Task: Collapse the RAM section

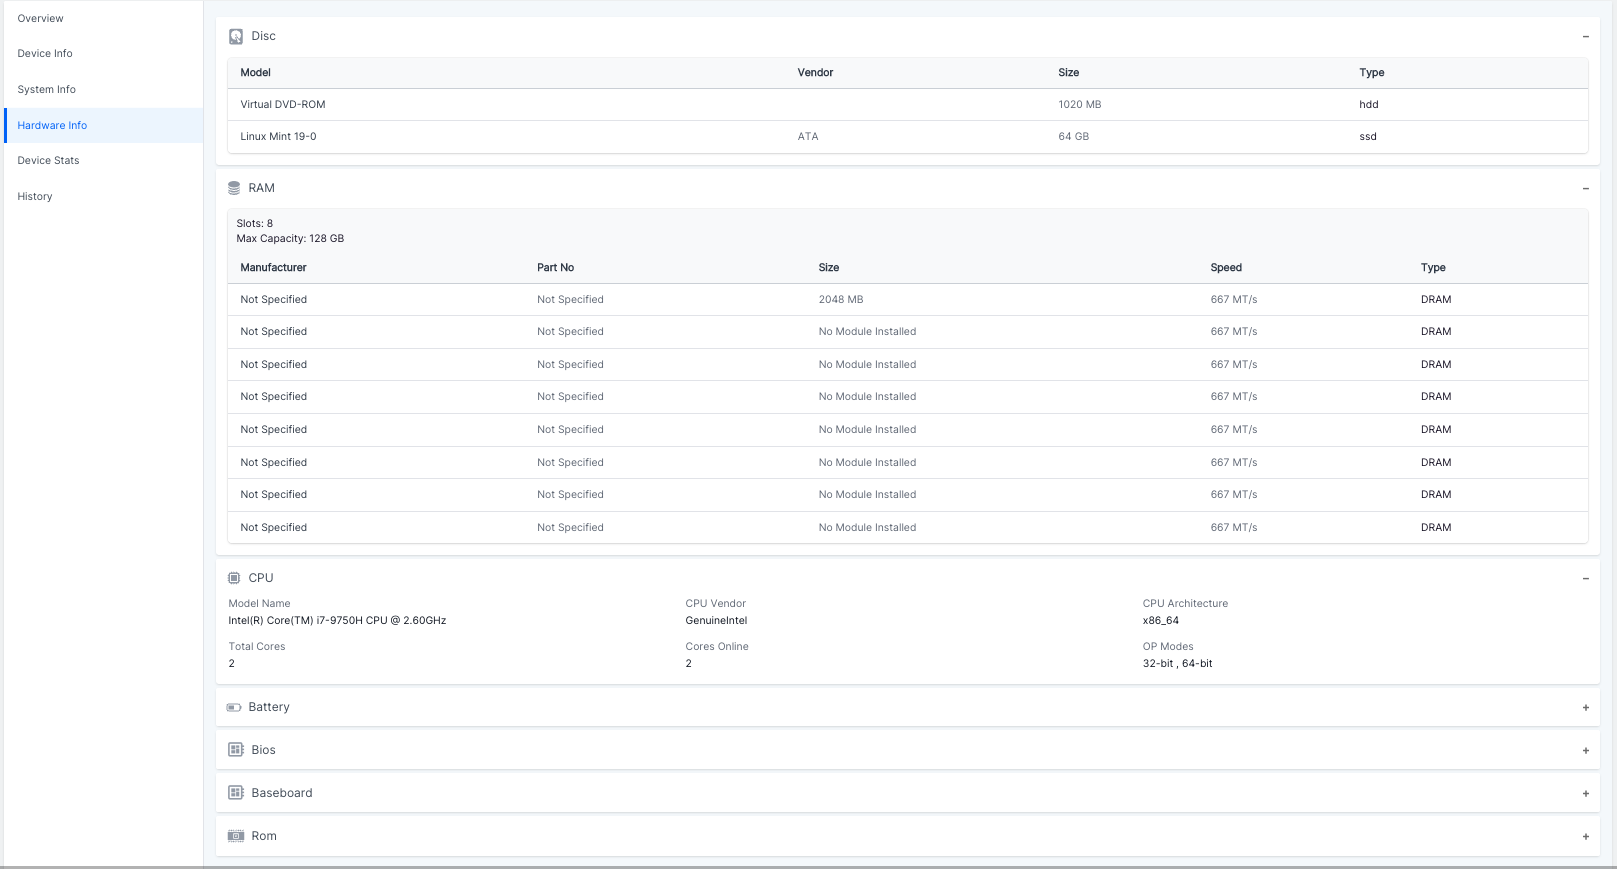Action: tap(1585, 189)
